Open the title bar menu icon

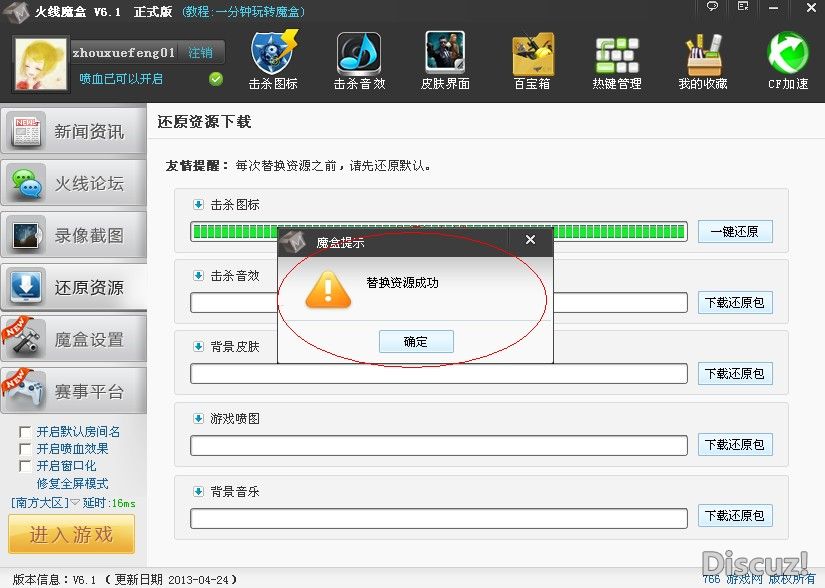point(743,6)
